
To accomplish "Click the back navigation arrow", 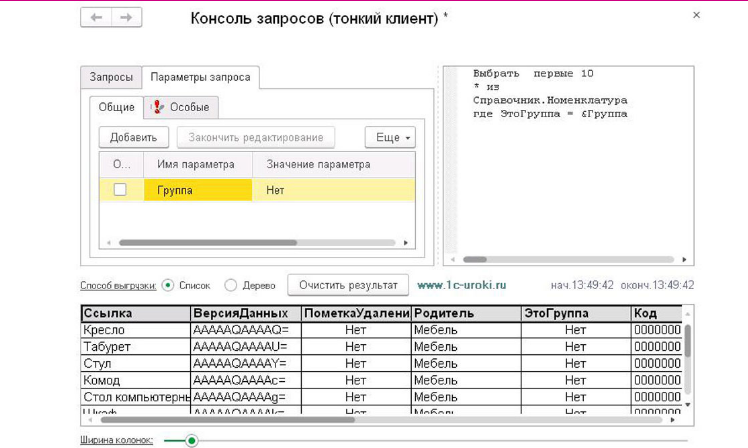I will pos(96,18).
